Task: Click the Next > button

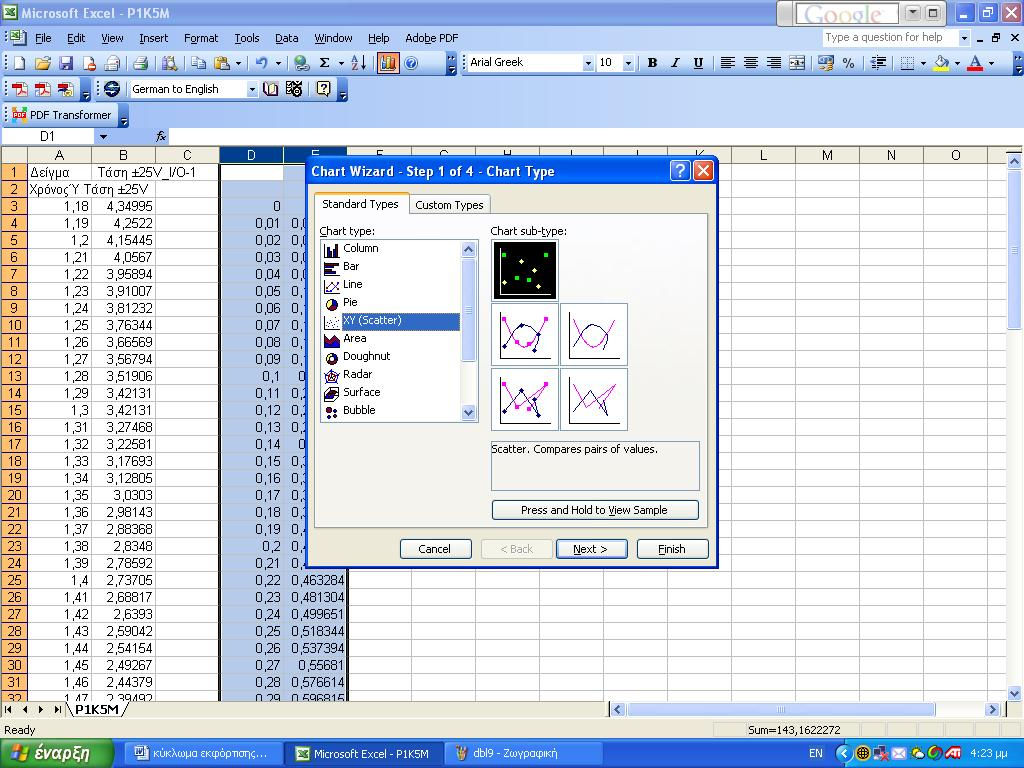Action: tap(591, 549)
